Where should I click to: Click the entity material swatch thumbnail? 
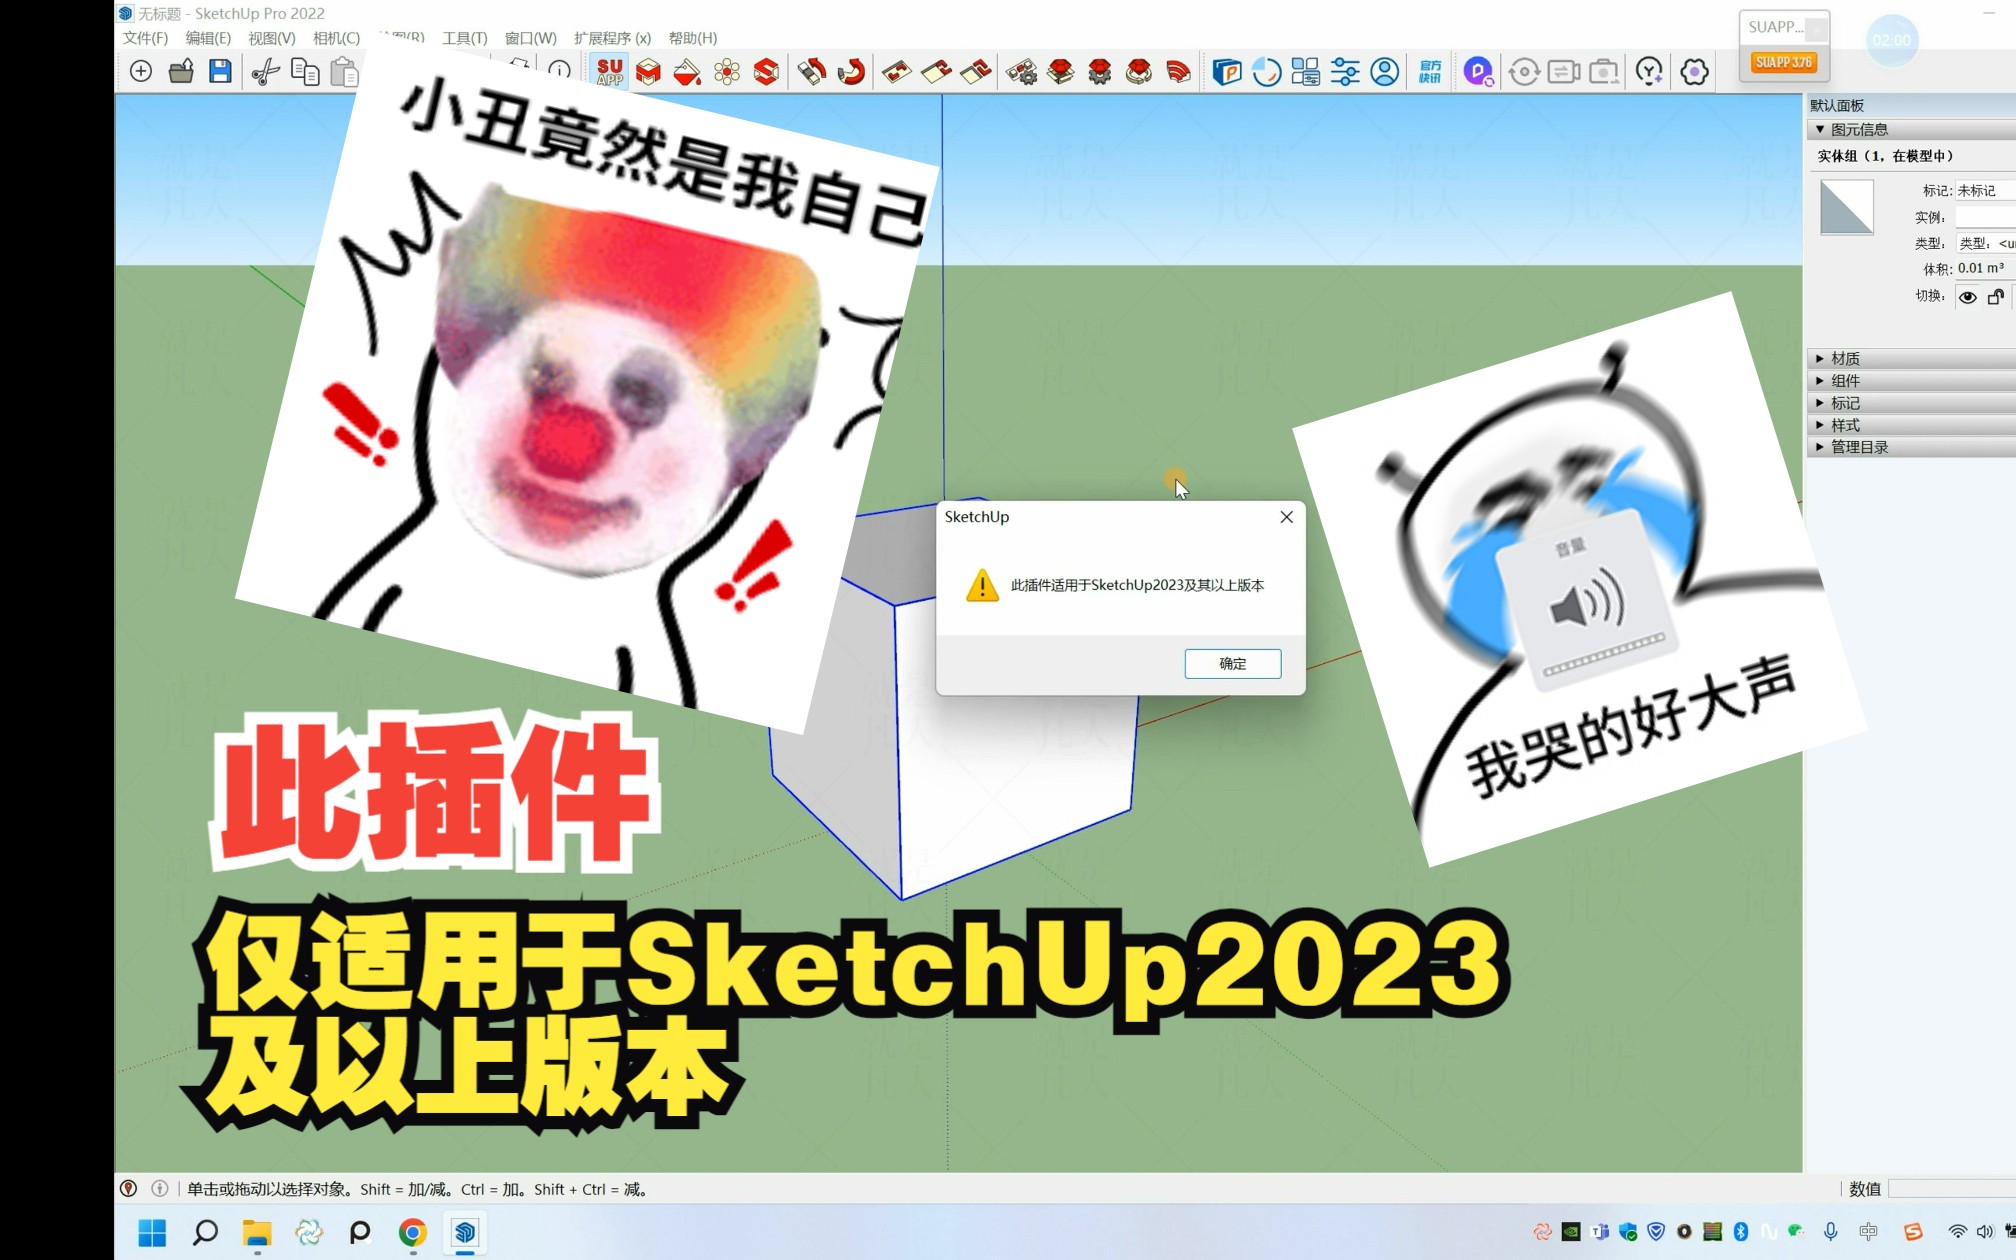[1846, 208]
